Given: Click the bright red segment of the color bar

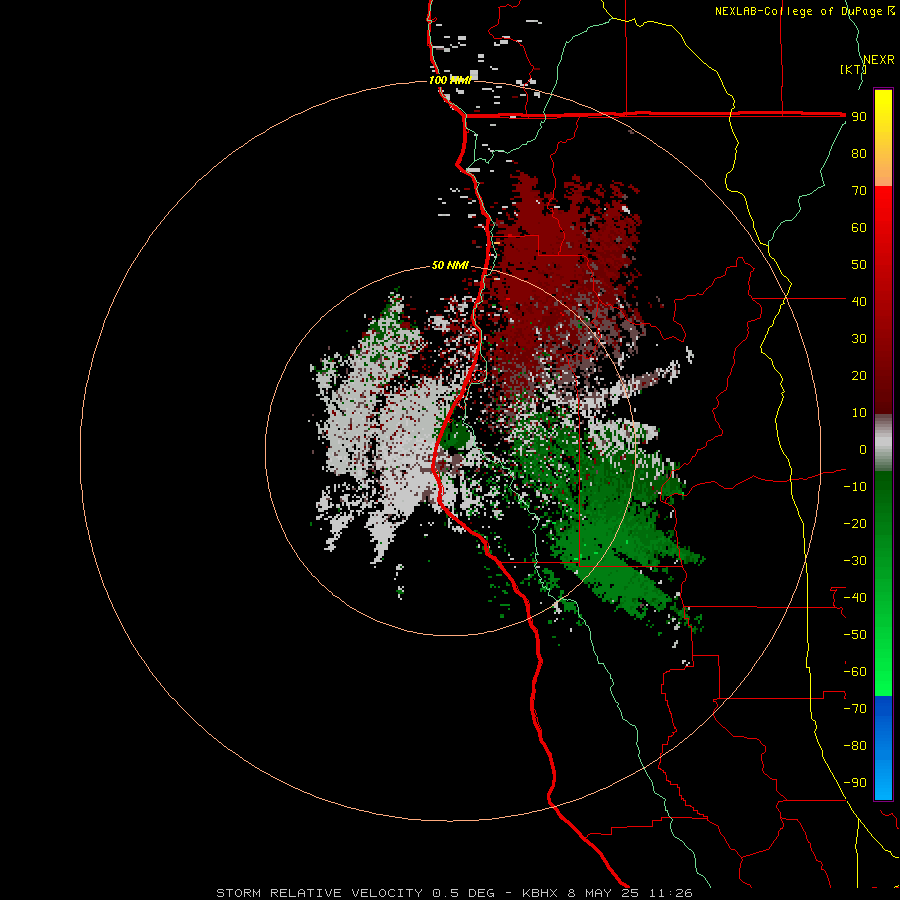Looking at the screenshot, I should (x=883, y=230).
